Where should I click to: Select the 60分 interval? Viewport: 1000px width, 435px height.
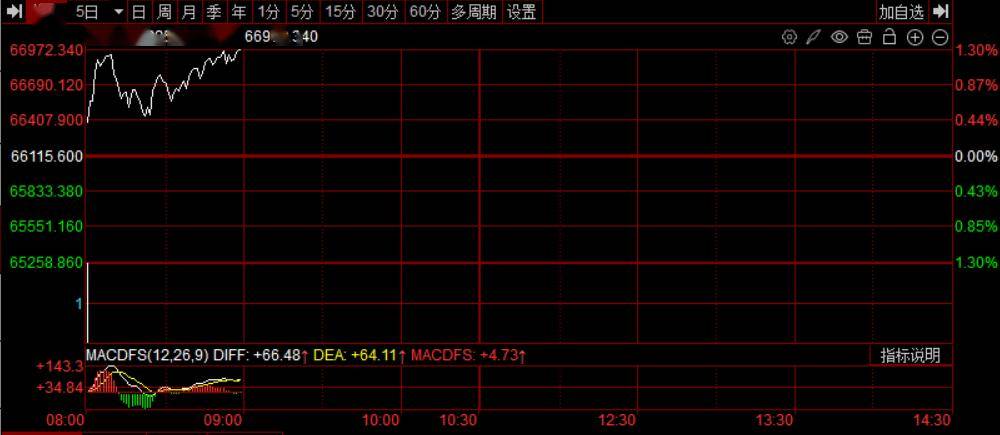point(425,11)
